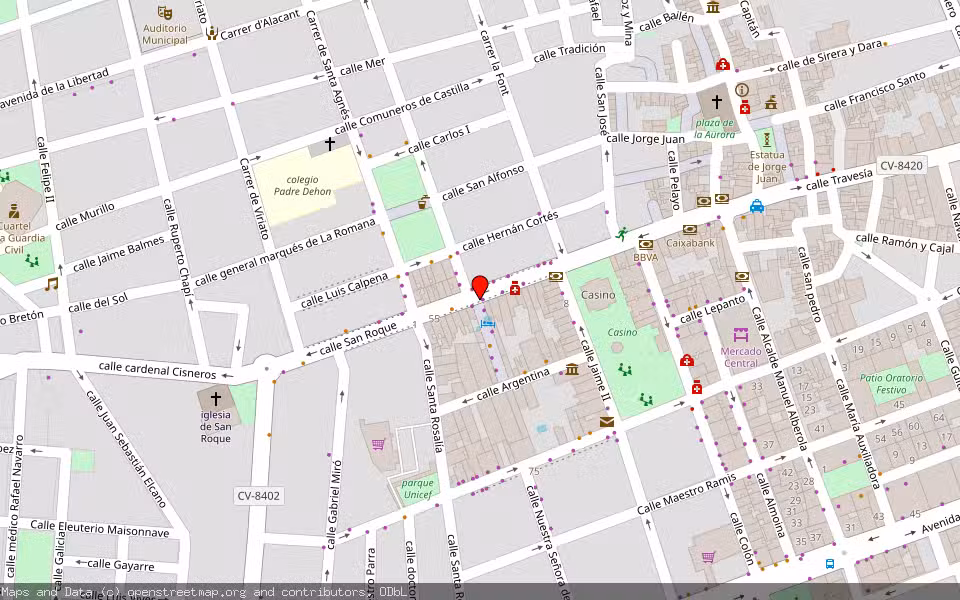Click the red location marker pin
The image size is (960, 600).
480,285
